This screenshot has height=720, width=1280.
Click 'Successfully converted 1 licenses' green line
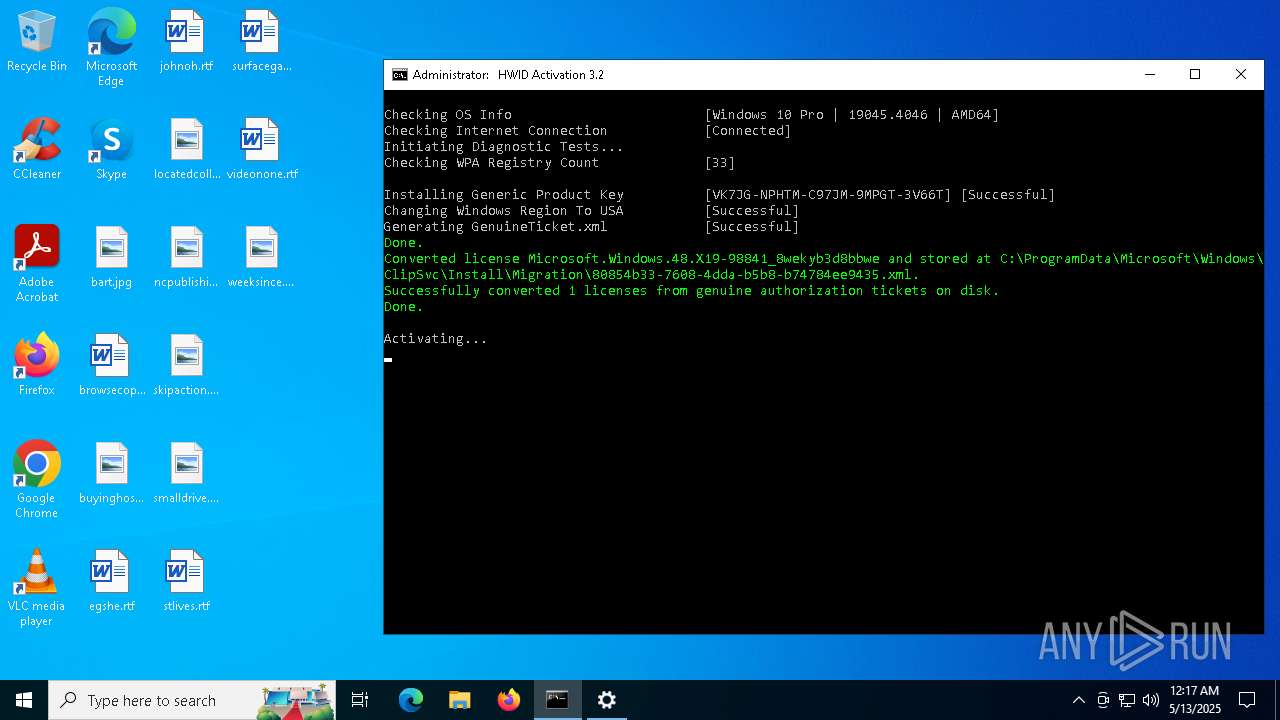692,291
